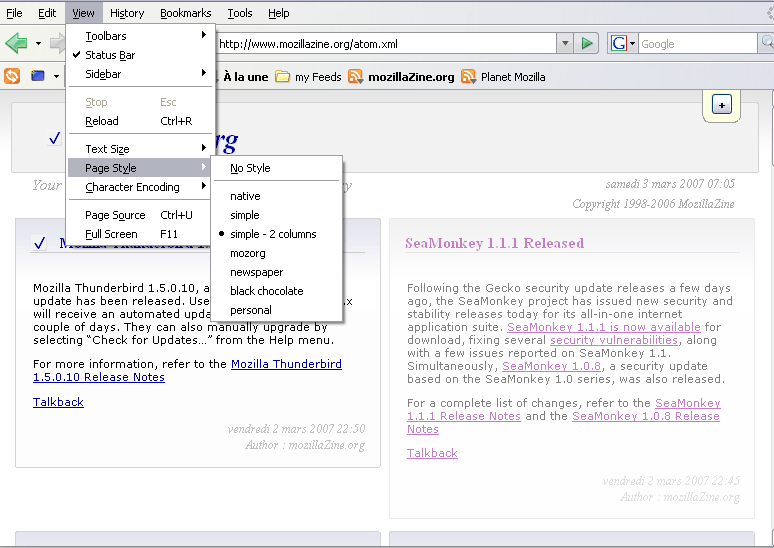Click the green Go button beside the URL bar

[x=586, y=43]
